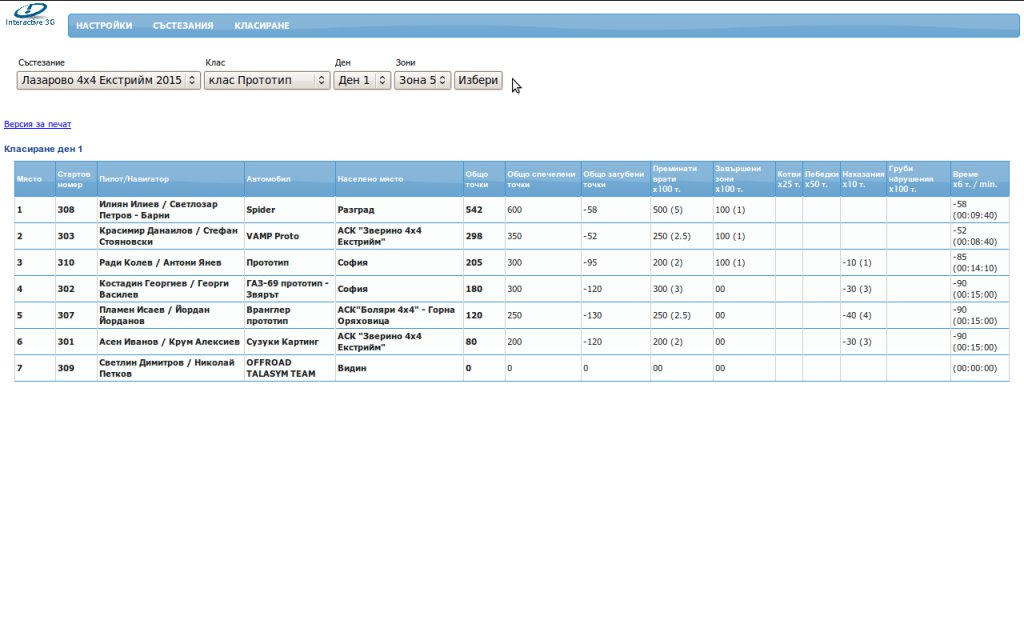Screen dimensions: 1024x640
Task: Open the Зони zone dropdown
Action: pos(422,80)
